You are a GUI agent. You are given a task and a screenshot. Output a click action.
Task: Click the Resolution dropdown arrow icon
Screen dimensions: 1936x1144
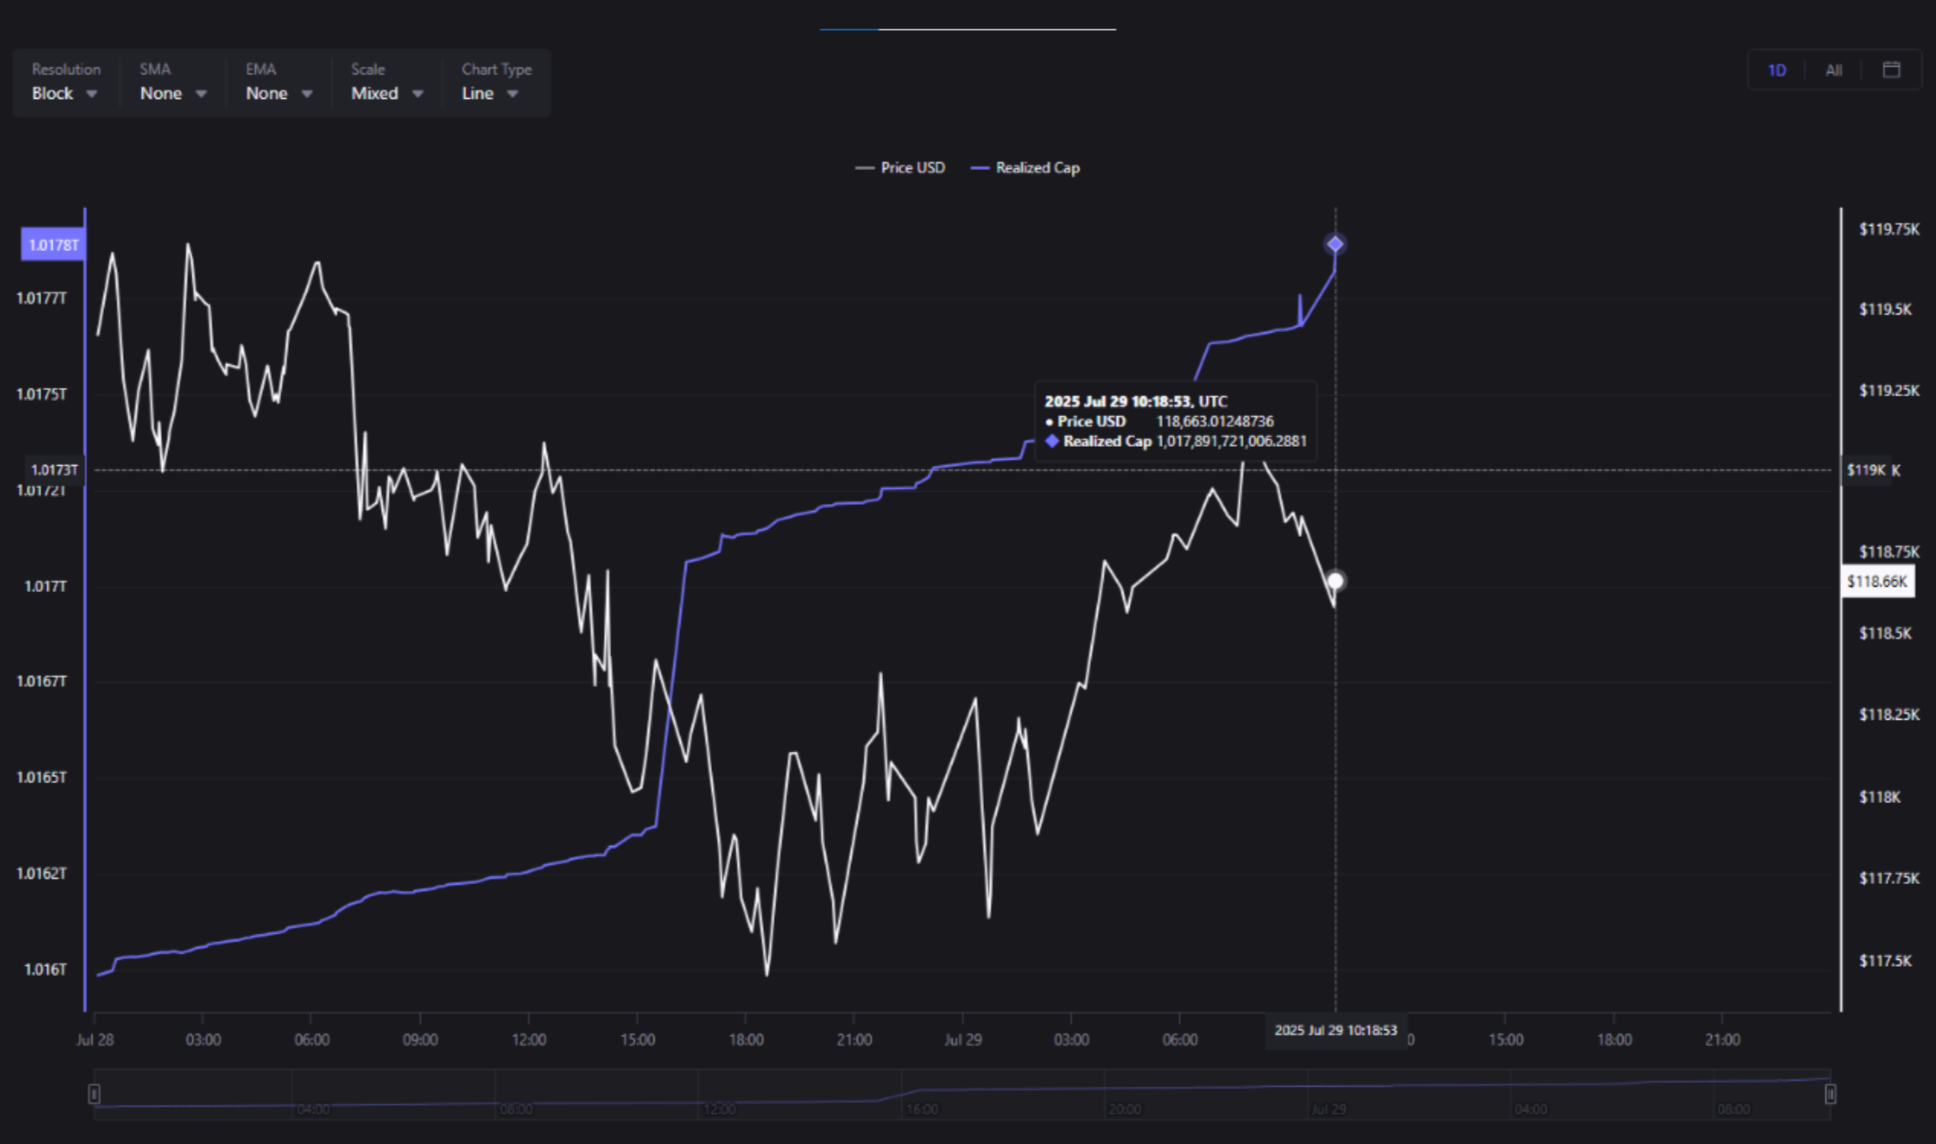click(x=92, y=94)
